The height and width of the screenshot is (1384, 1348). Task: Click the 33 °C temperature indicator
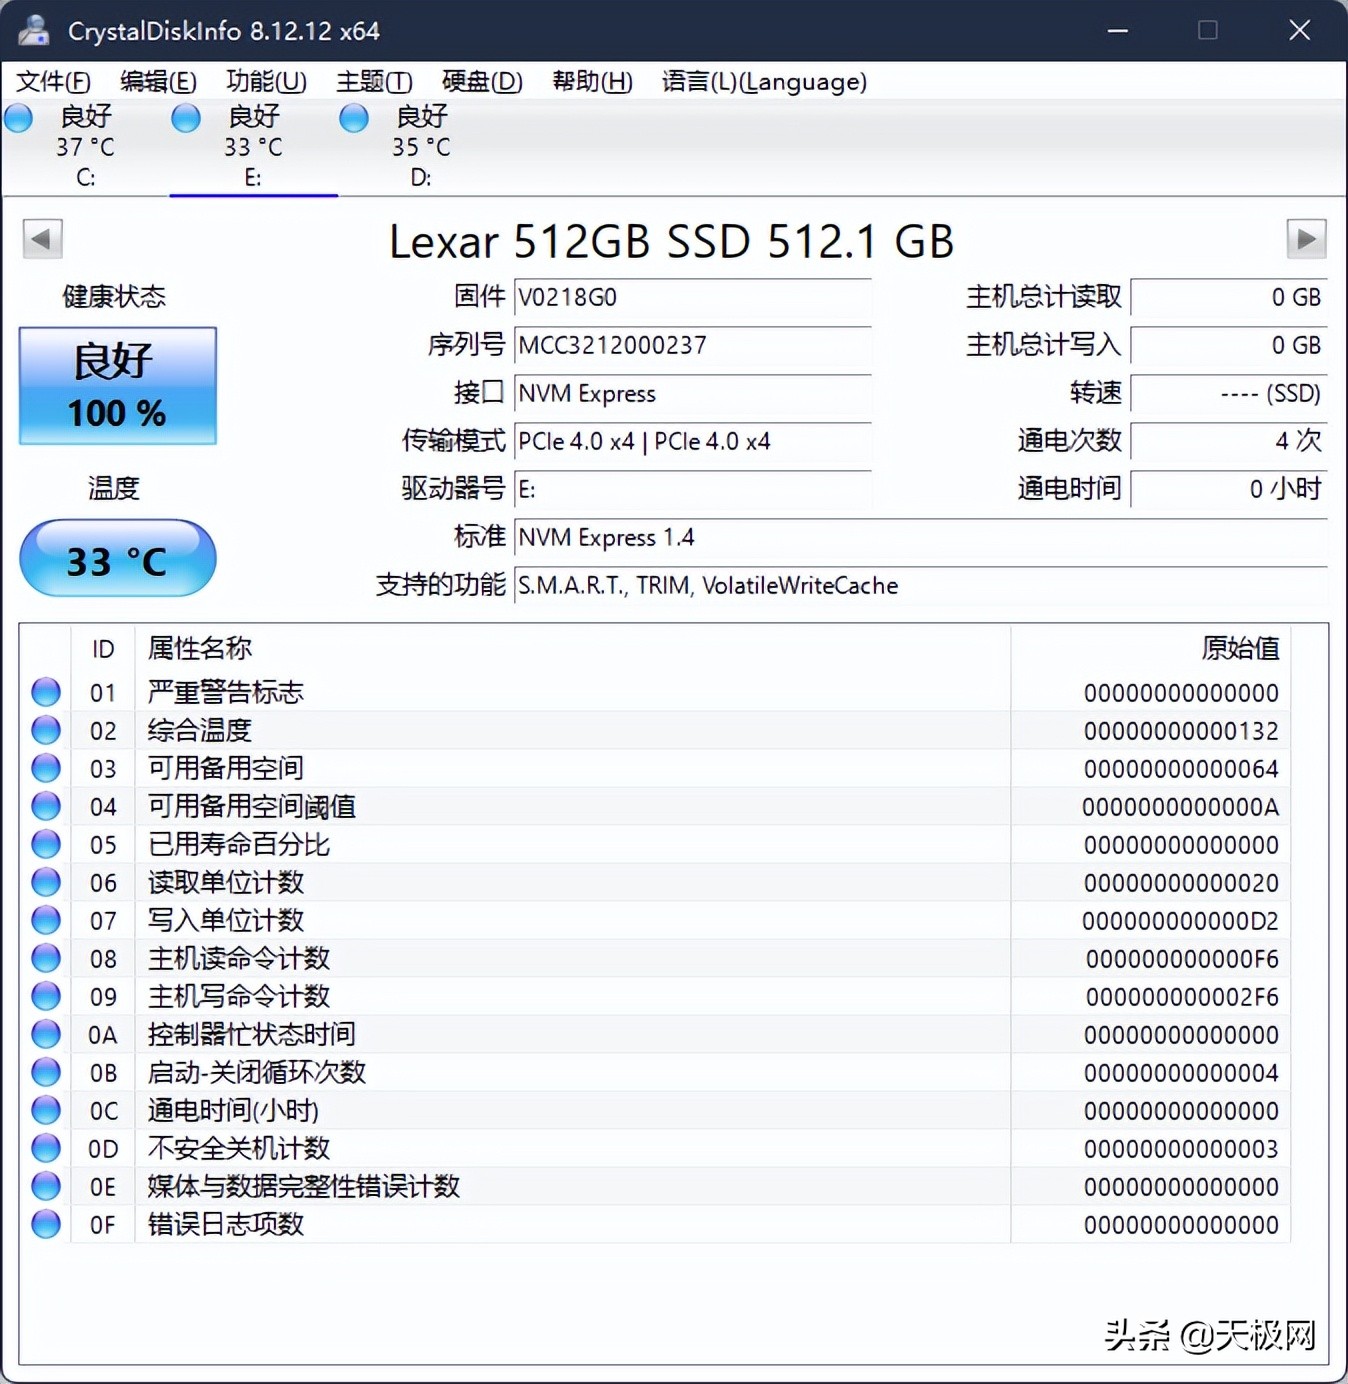117,560
